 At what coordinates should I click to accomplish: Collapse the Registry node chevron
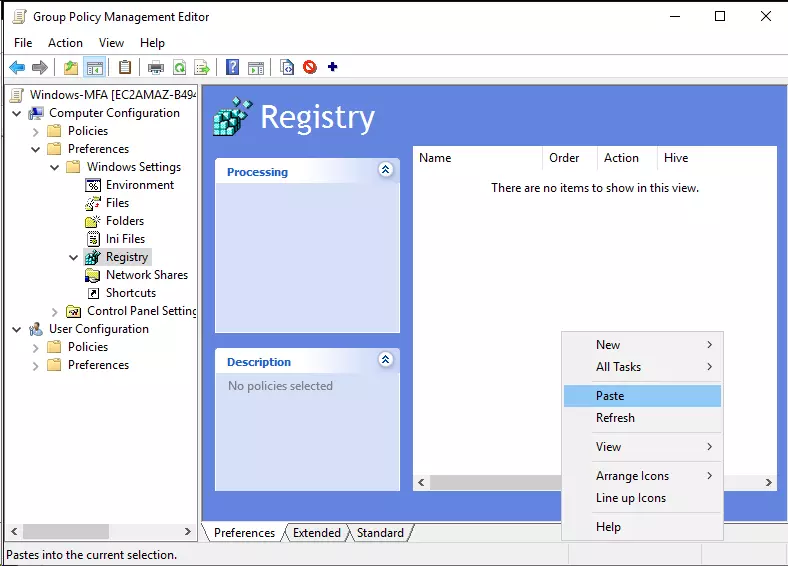pyautogui.click(x=73, y=257)
